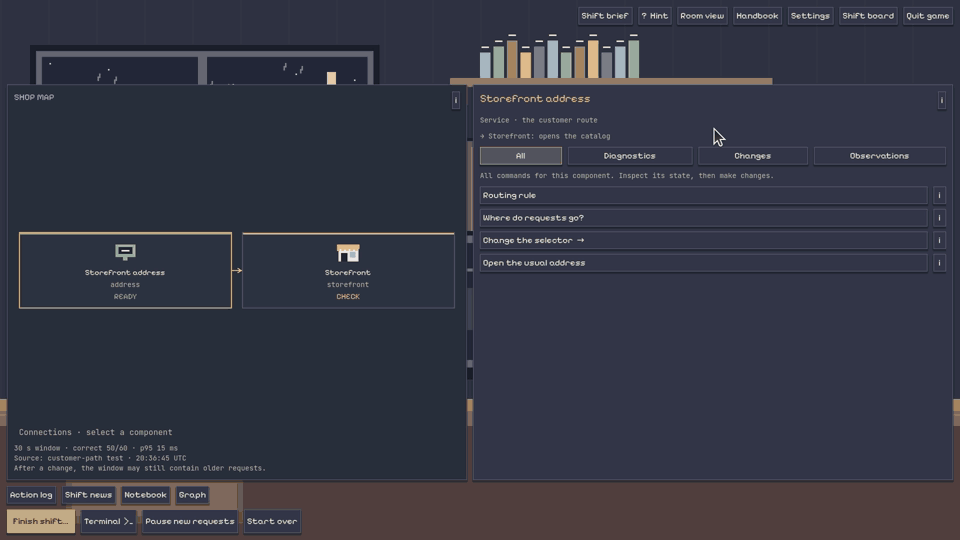Click the Hint button
Viewport: 960px width, 540px height.
coord(654,16)
